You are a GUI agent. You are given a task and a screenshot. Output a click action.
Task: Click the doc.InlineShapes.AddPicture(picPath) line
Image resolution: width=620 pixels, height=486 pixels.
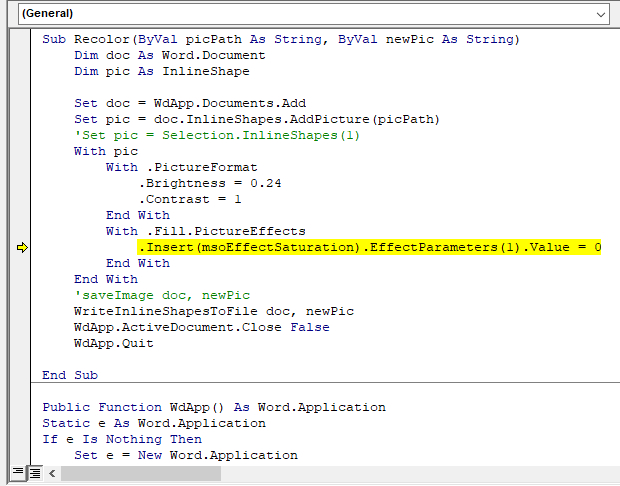[x=257, y=119]
